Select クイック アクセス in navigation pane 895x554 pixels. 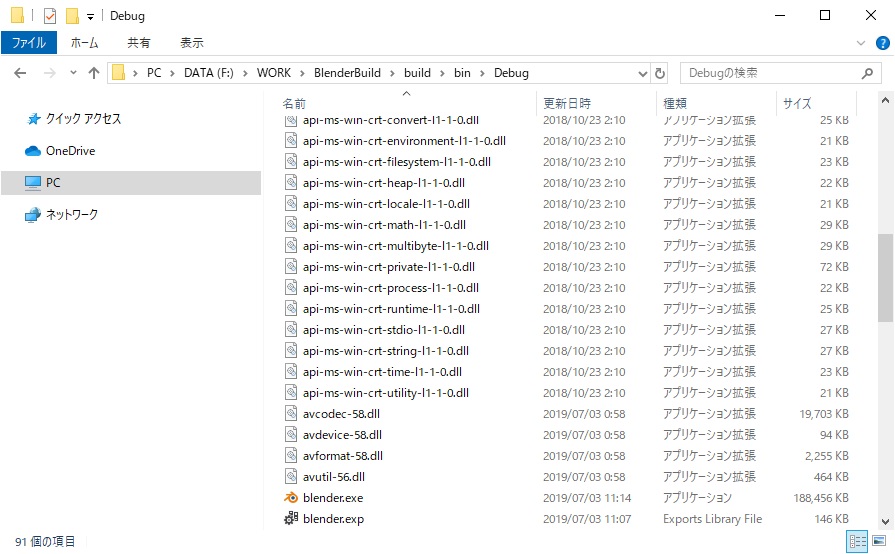pyautogui.click(x=83, y=119)
